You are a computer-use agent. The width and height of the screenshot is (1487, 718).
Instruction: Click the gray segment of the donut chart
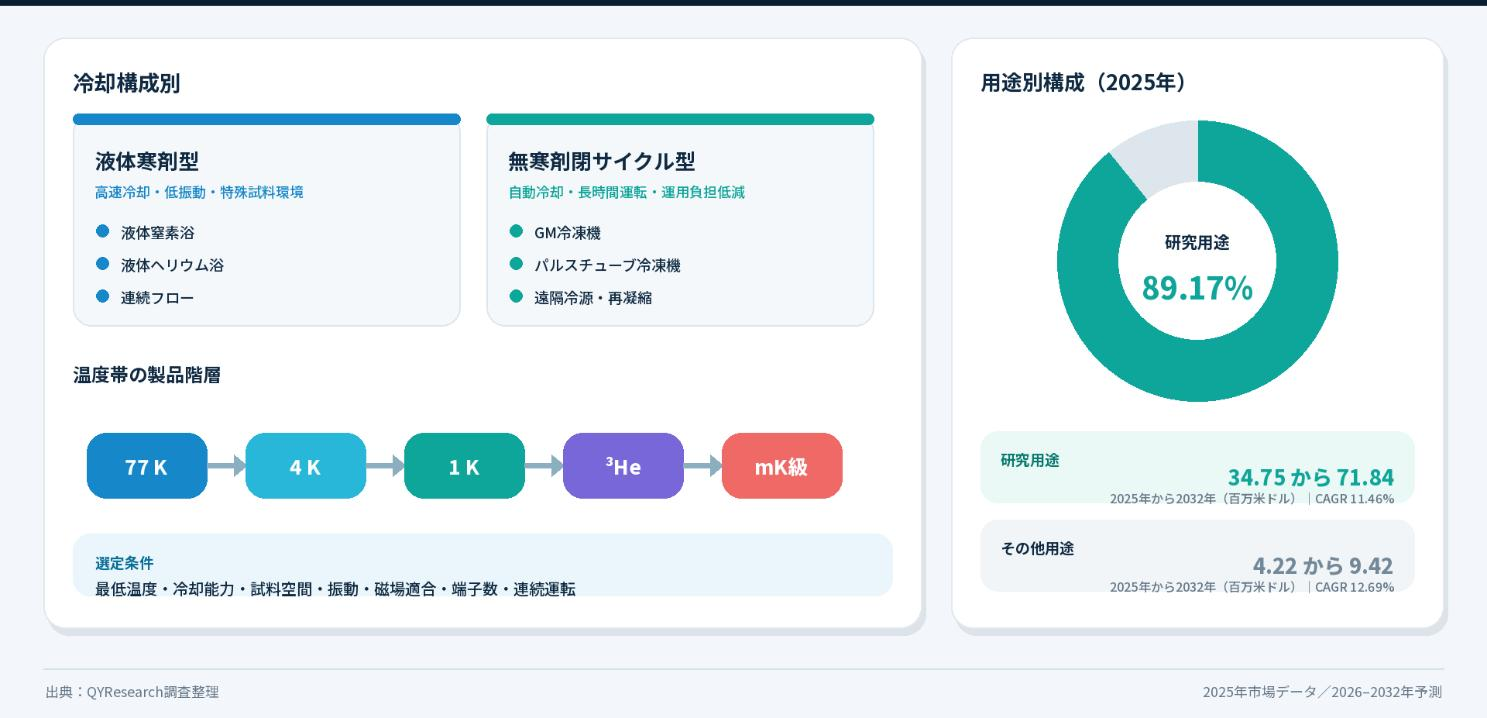pyautogui.click(x=1160, y=160)
